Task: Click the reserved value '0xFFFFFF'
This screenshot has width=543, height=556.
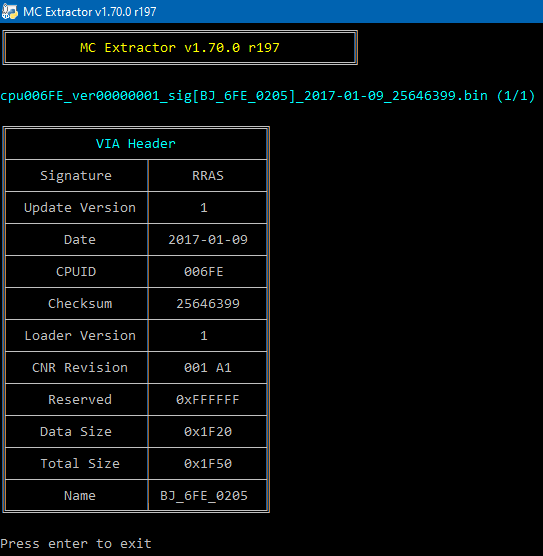Action: [x=208, y=400]
